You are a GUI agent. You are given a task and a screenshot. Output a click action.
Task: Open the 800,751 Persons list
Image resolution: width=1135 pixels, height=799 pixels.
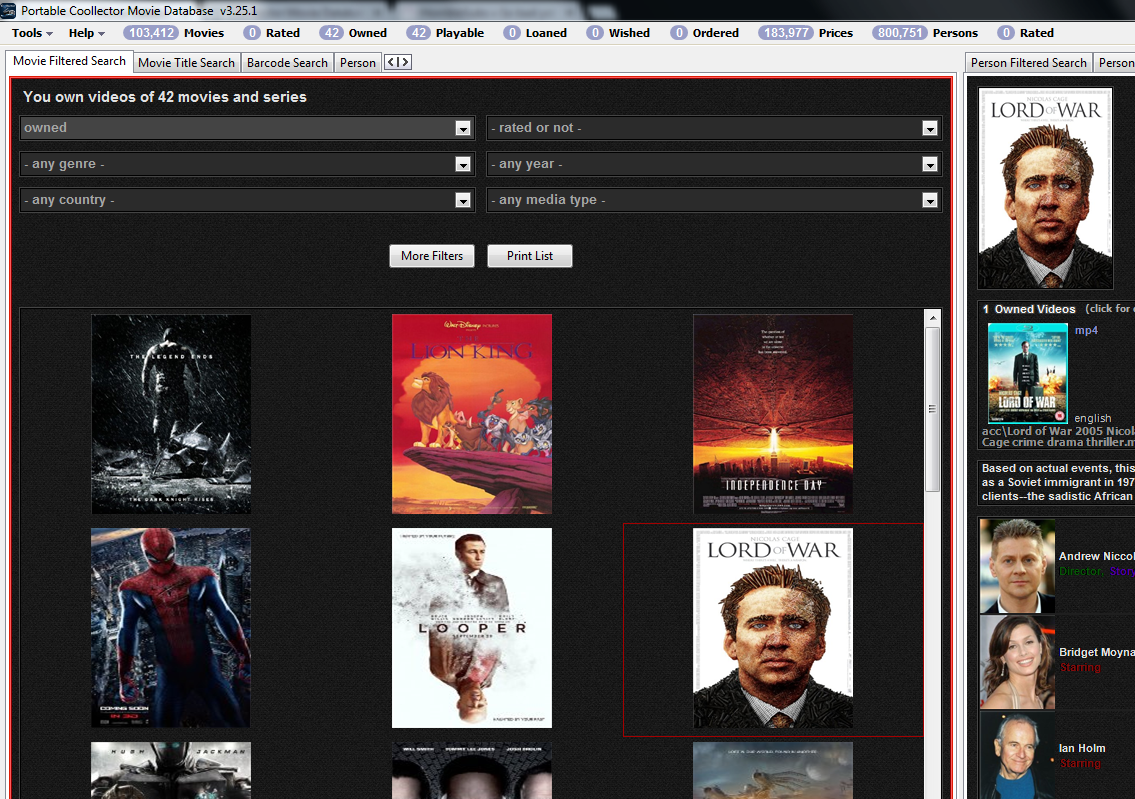point(925,33)
